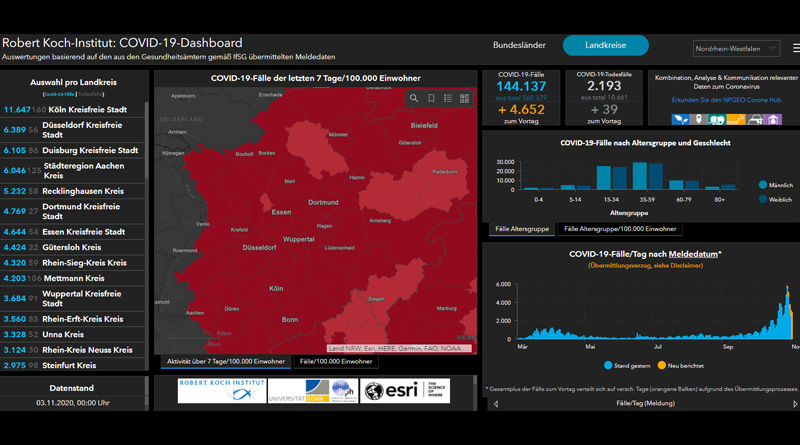Click the Datenstand 03.11.2020 date text

[72, 403]
